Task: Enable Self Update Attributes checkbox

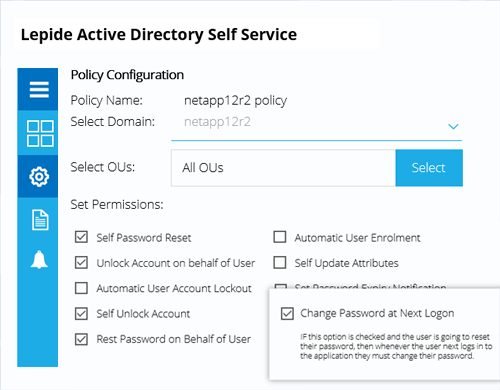Action: click(x=280, y=262)
